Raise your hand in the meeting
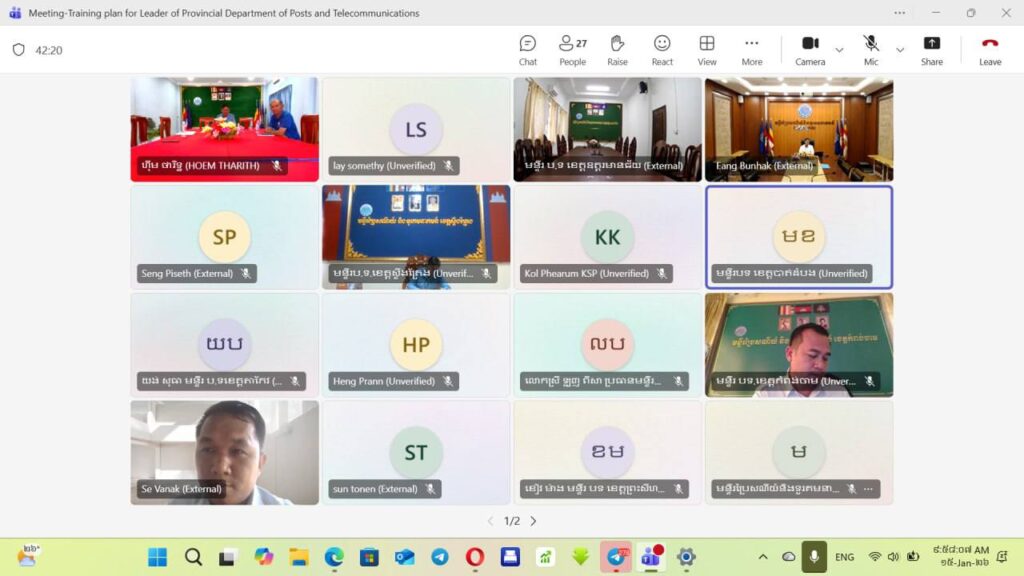1024x576 pixels. (617, 50)
